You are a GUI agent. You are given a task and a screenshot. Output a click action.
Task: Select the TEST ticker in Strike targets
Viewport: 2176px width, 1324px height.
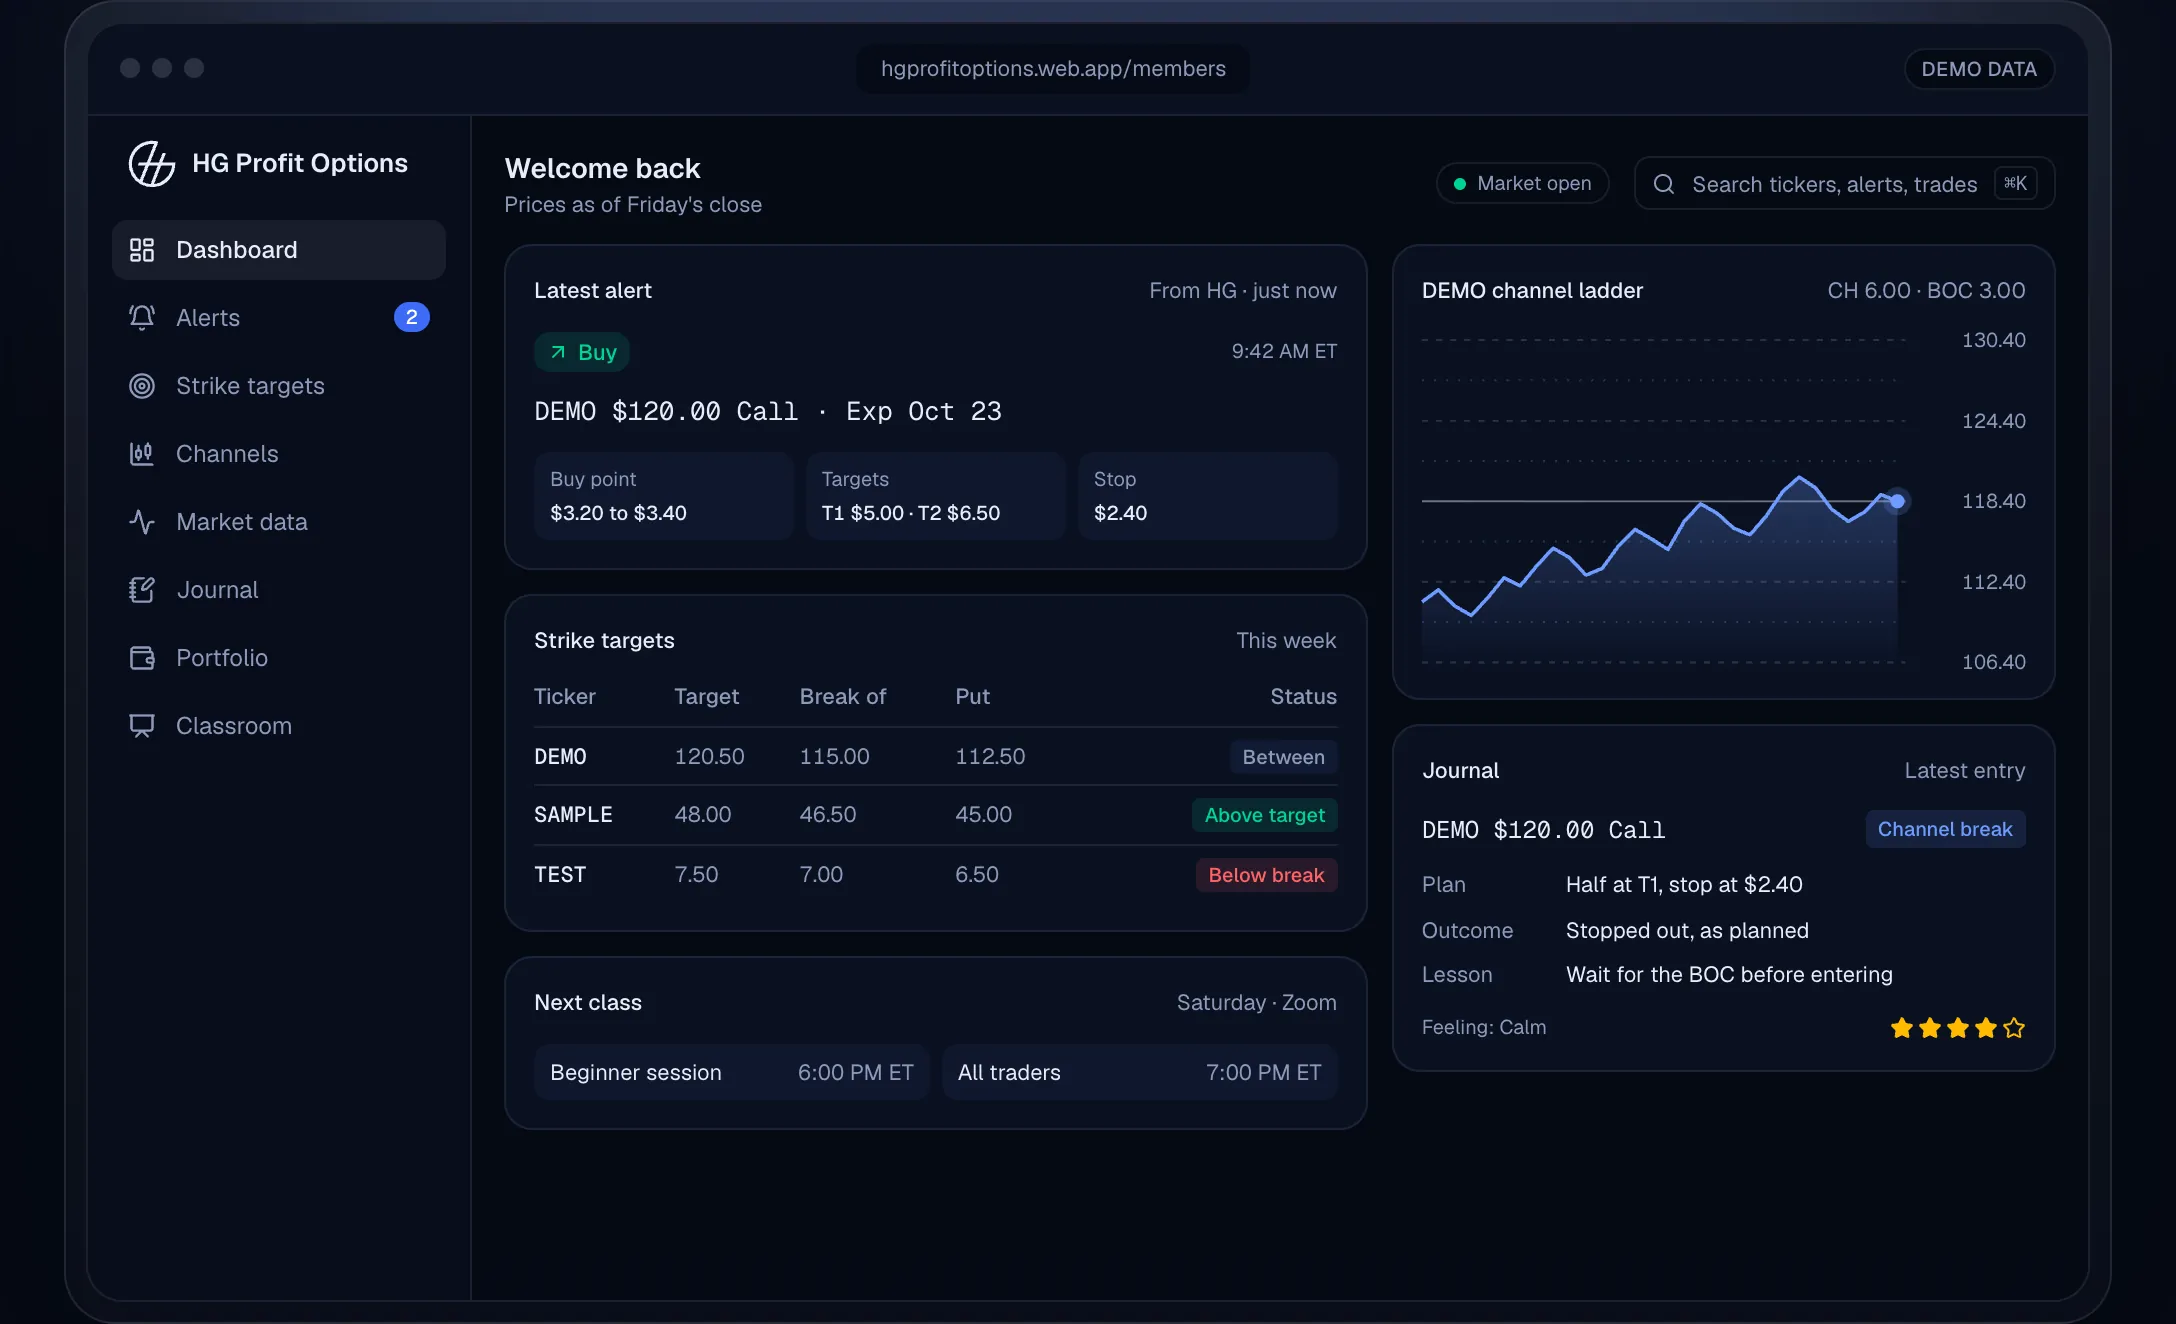[560, 875]
